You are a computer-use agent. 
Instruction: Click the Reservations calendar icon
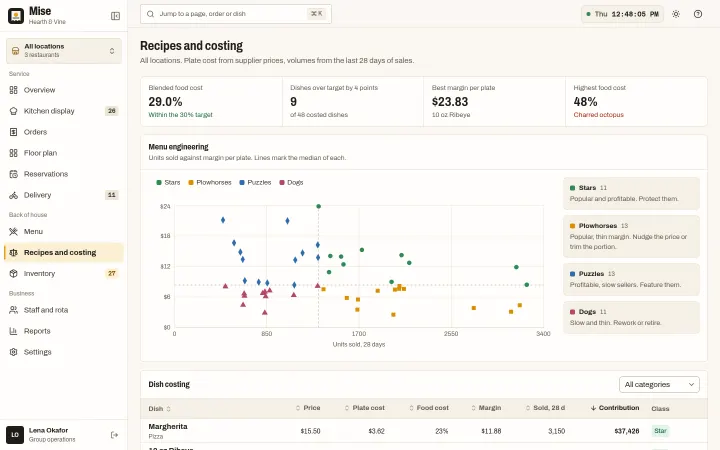pyautogui.click(x=14, y=174)
